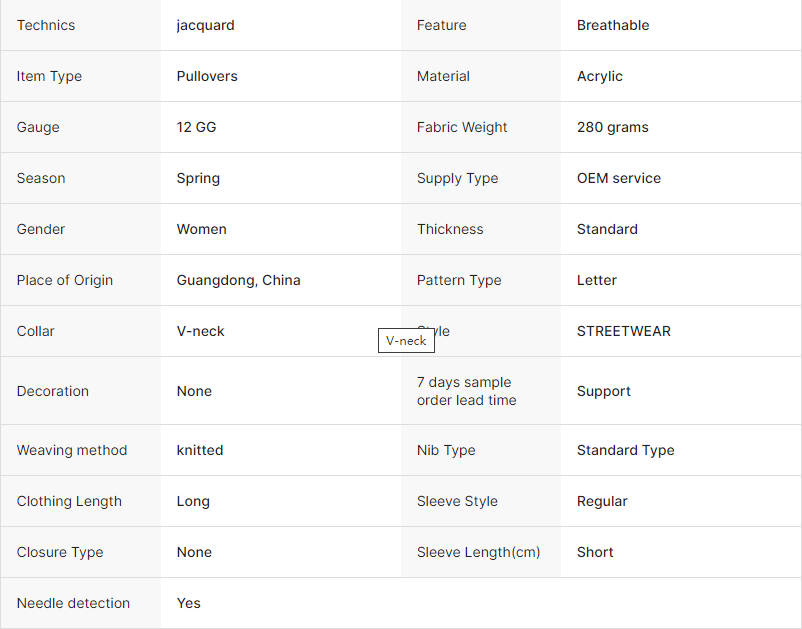Screen dimensions: 802x629
Task: Click the V-neck tooltip box
Action: pyautogui.click(x=406, y=341)
